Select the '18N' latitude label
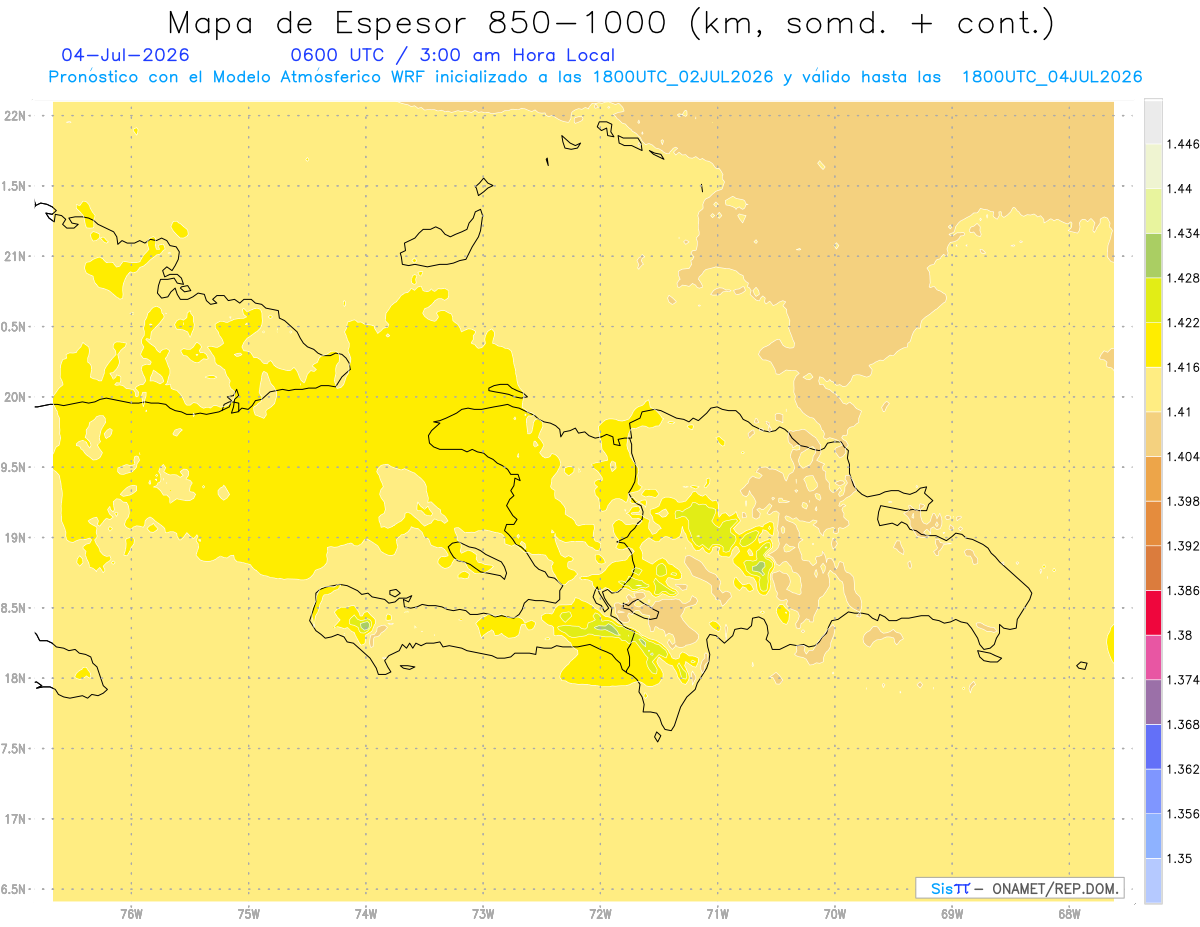The width and height of the screenshot is (1200, 927). (14, 678)
